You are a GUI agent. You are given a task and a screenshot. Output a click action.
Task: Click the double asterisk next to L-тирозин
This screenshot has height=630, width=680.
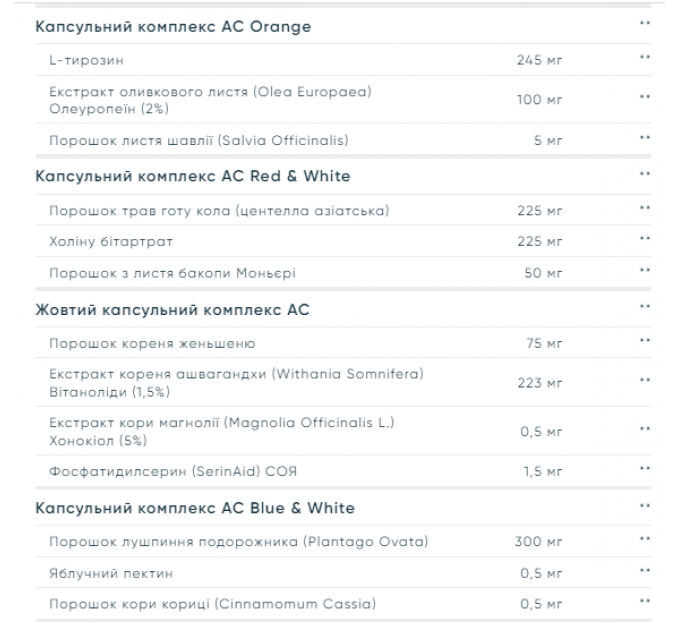coord(645,57)
